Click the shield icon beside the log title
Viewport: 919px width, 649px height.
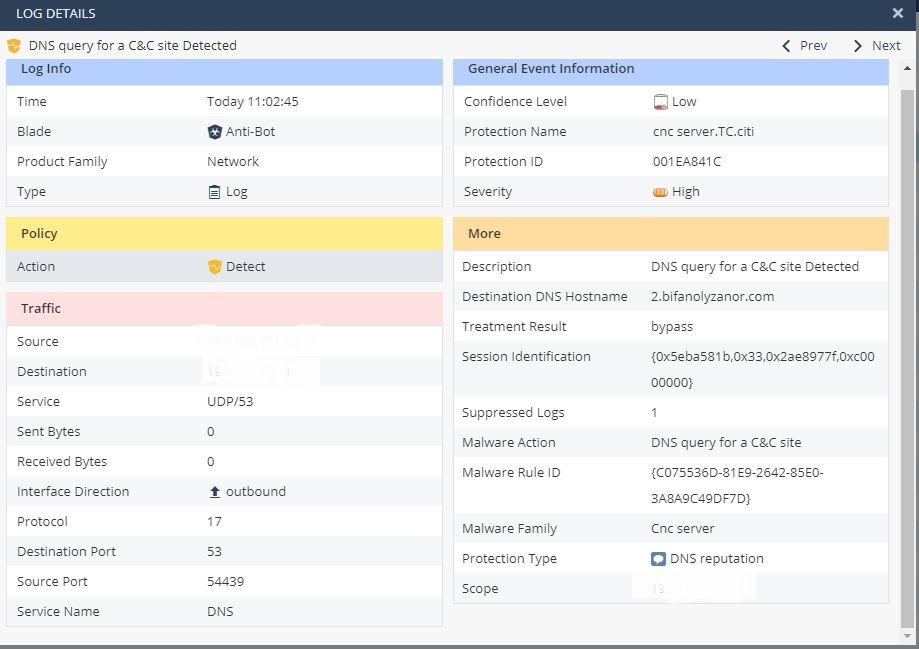[14, 46]
